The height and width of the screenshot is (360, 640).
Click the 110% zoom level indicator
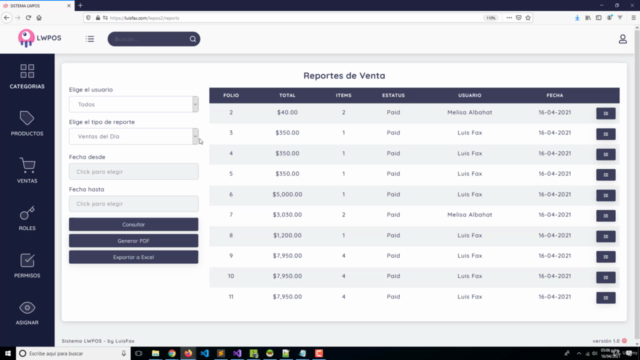[x=491, y=18]
